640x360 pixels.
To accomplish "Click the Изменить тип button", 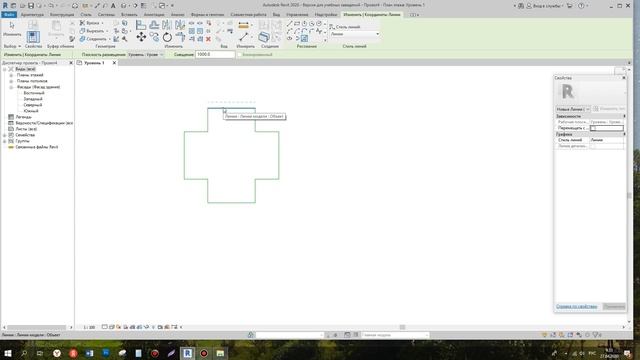I will [609, 109].
